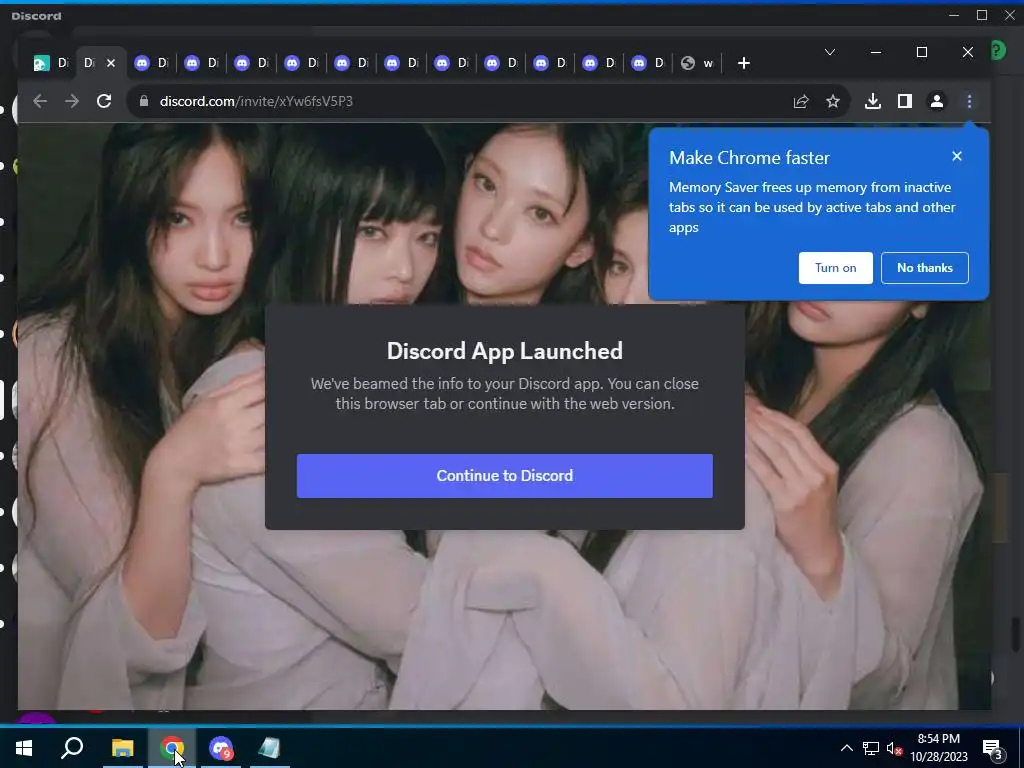
Task: Click Continue to Discord
Action: (x=505, y=476)
